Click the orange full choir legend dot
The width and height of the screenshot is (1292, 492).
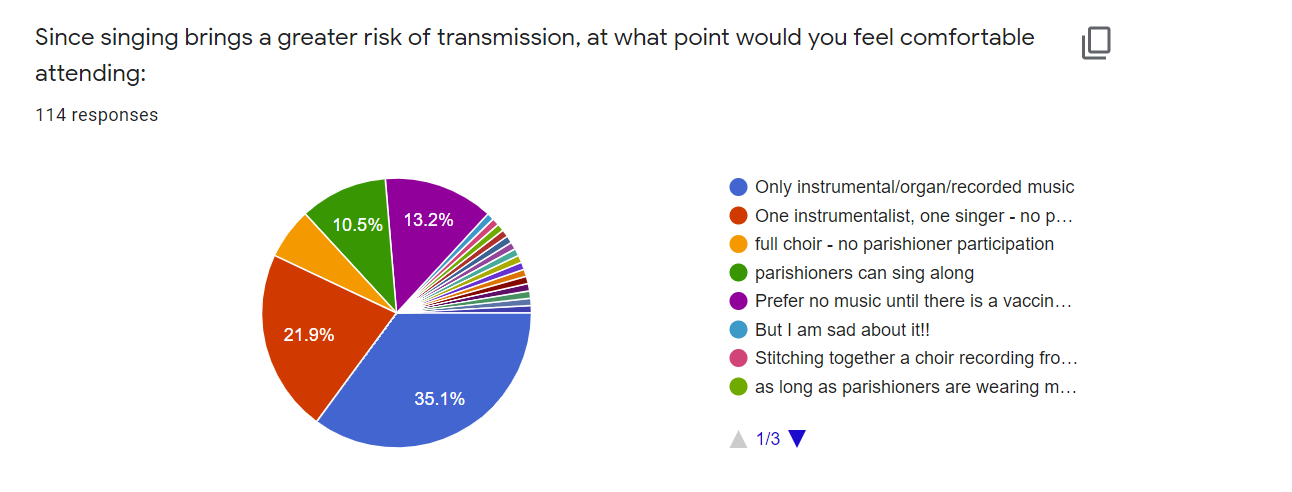[739, 244]
